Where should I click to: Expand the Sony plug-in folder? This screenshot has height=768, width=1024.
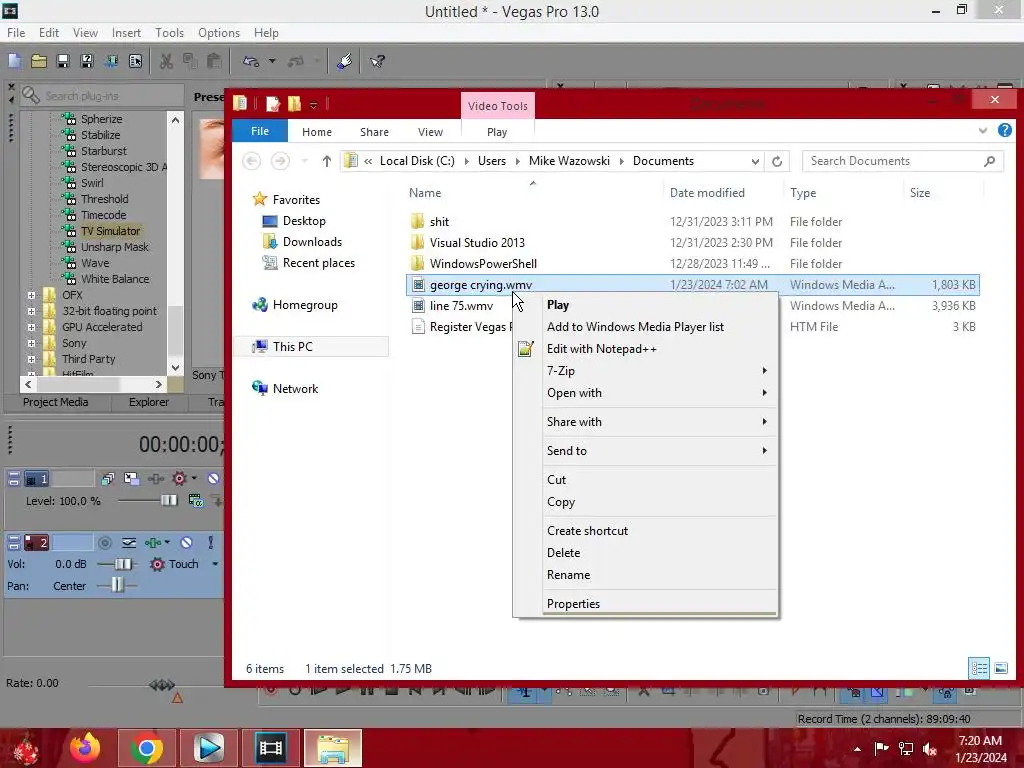[31, 343]
